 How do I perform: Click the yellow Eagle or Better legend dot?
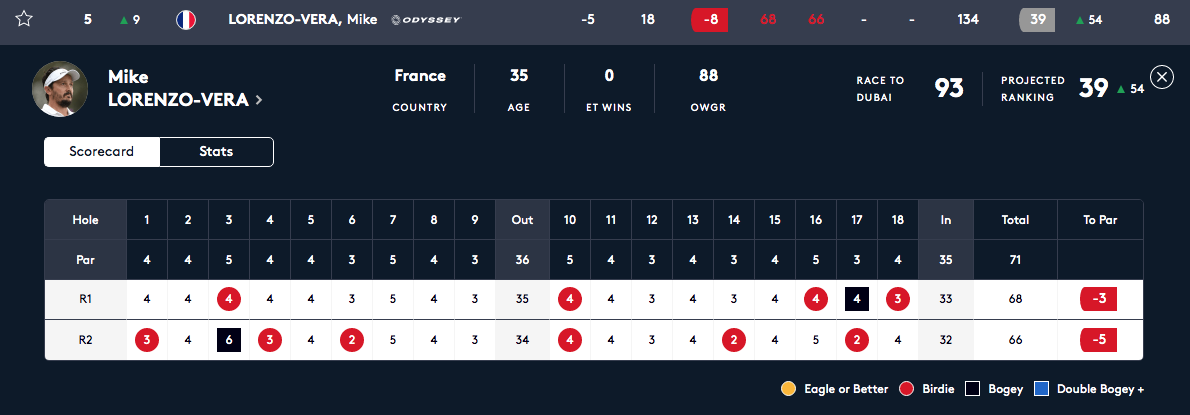(x=789, y=389)
